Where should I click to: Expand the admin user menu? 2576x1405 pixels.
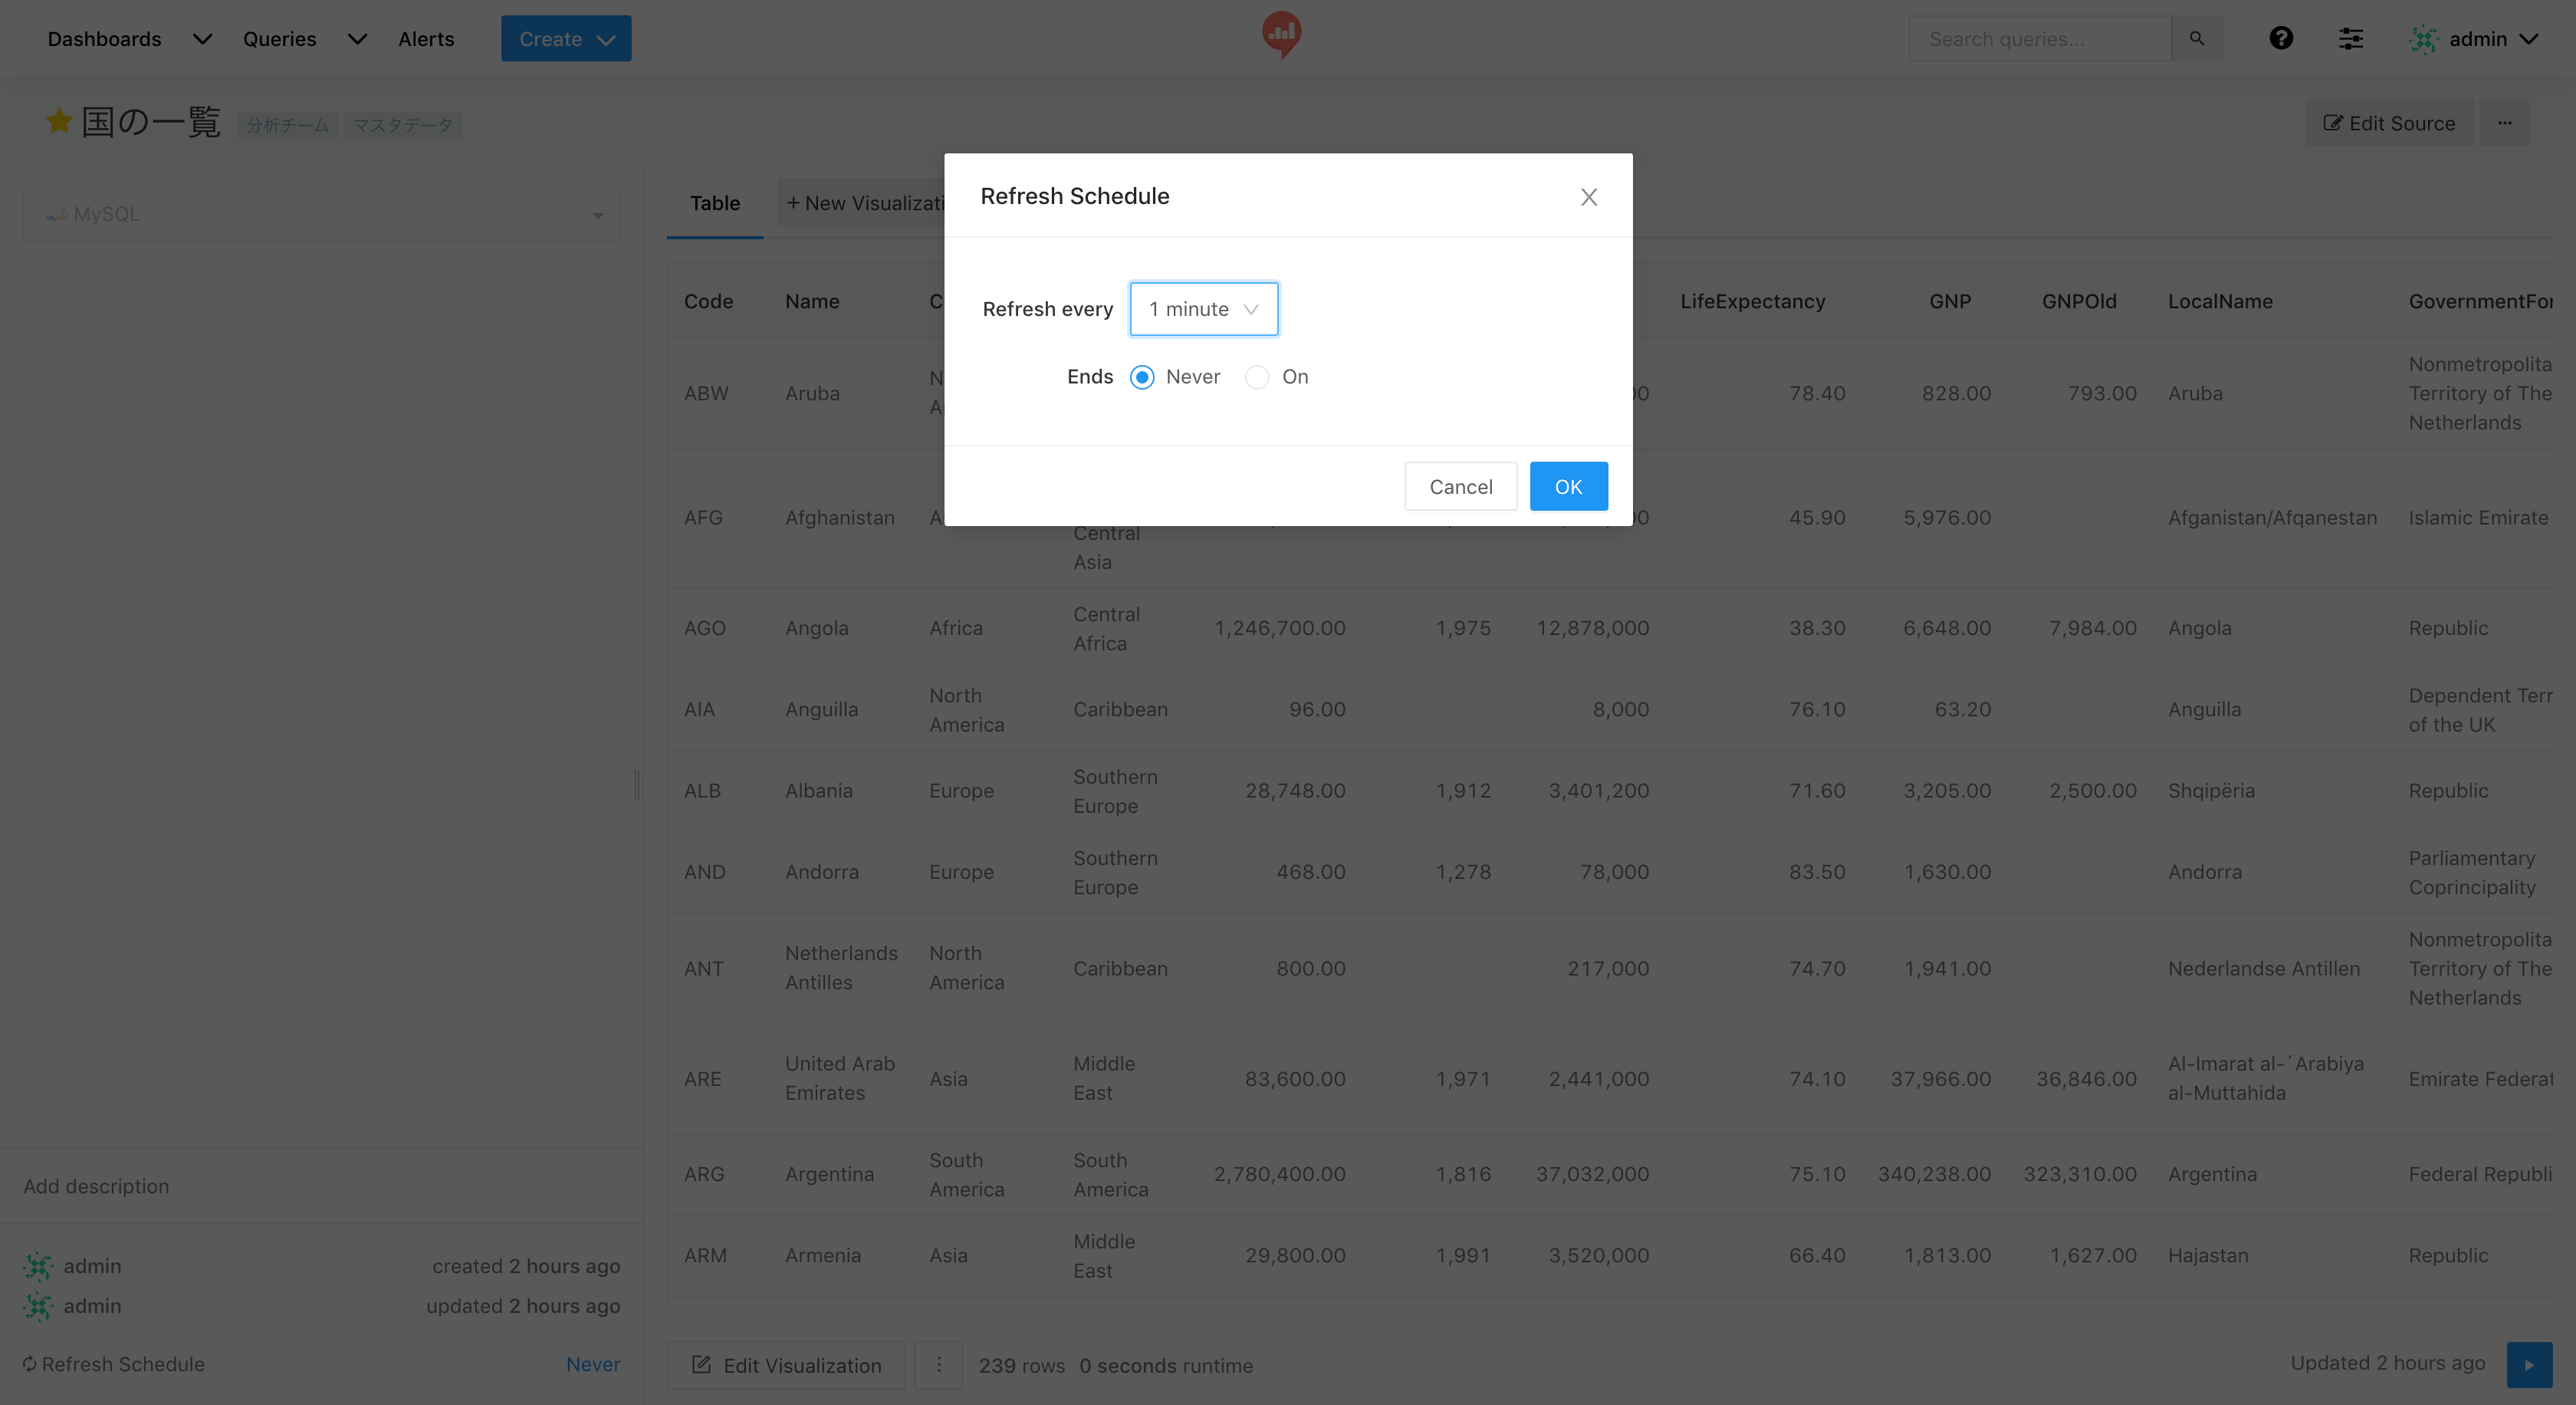(2475, 39)
